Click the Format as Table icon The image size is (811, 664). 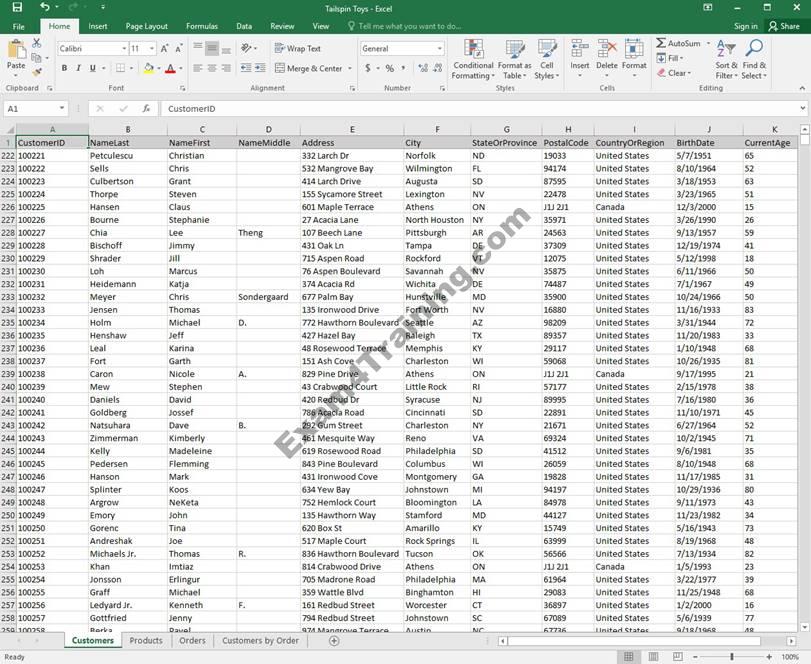click(x=515, y=60)
